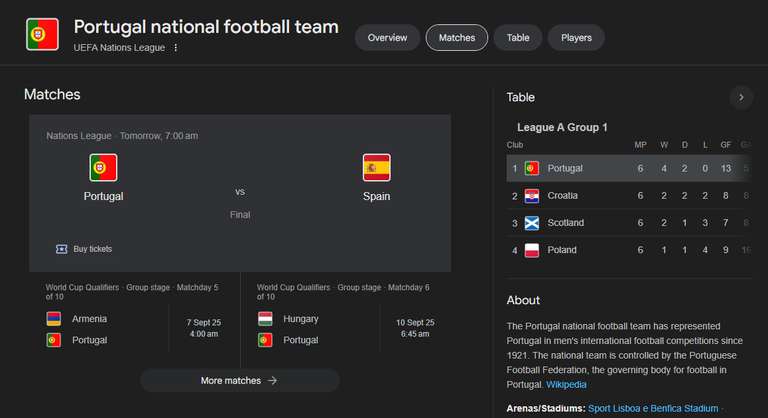Viewport: 768px width, 418px height.
Task: Open the Portugal vs Spain Final card
Action: pyautogui.click(x=240, y=193)
